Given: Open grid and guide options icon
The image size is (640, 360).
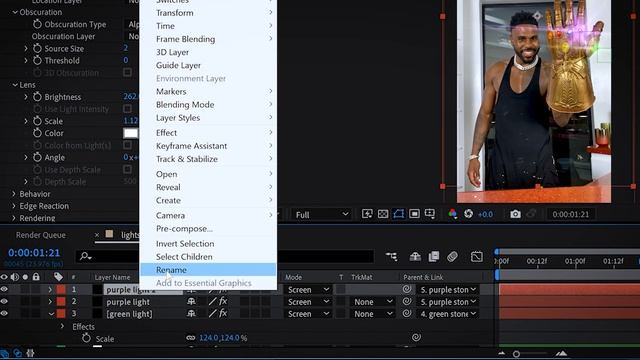Looking at the screenshot, I should (430, 214).
